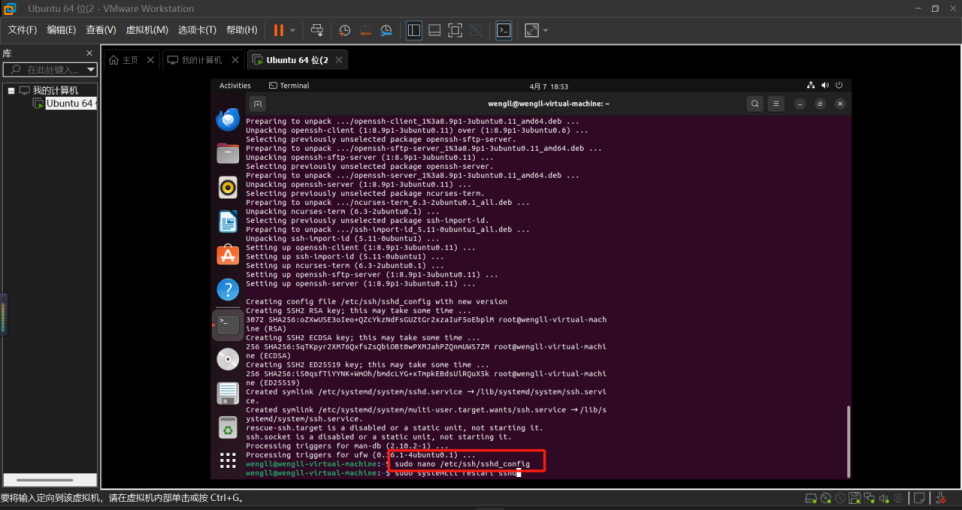This screenshot has height=510, width=962.
Task: Close the 主页 tab
Action: click(150, 60)
